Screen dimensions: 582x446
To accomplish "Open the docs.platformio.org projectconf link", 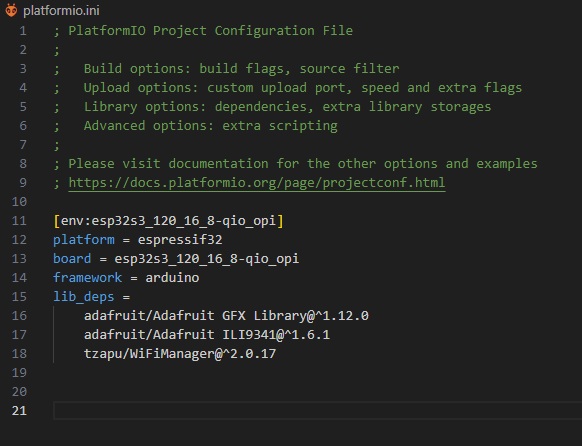I will pyautogui.click(x=257, y=183).
